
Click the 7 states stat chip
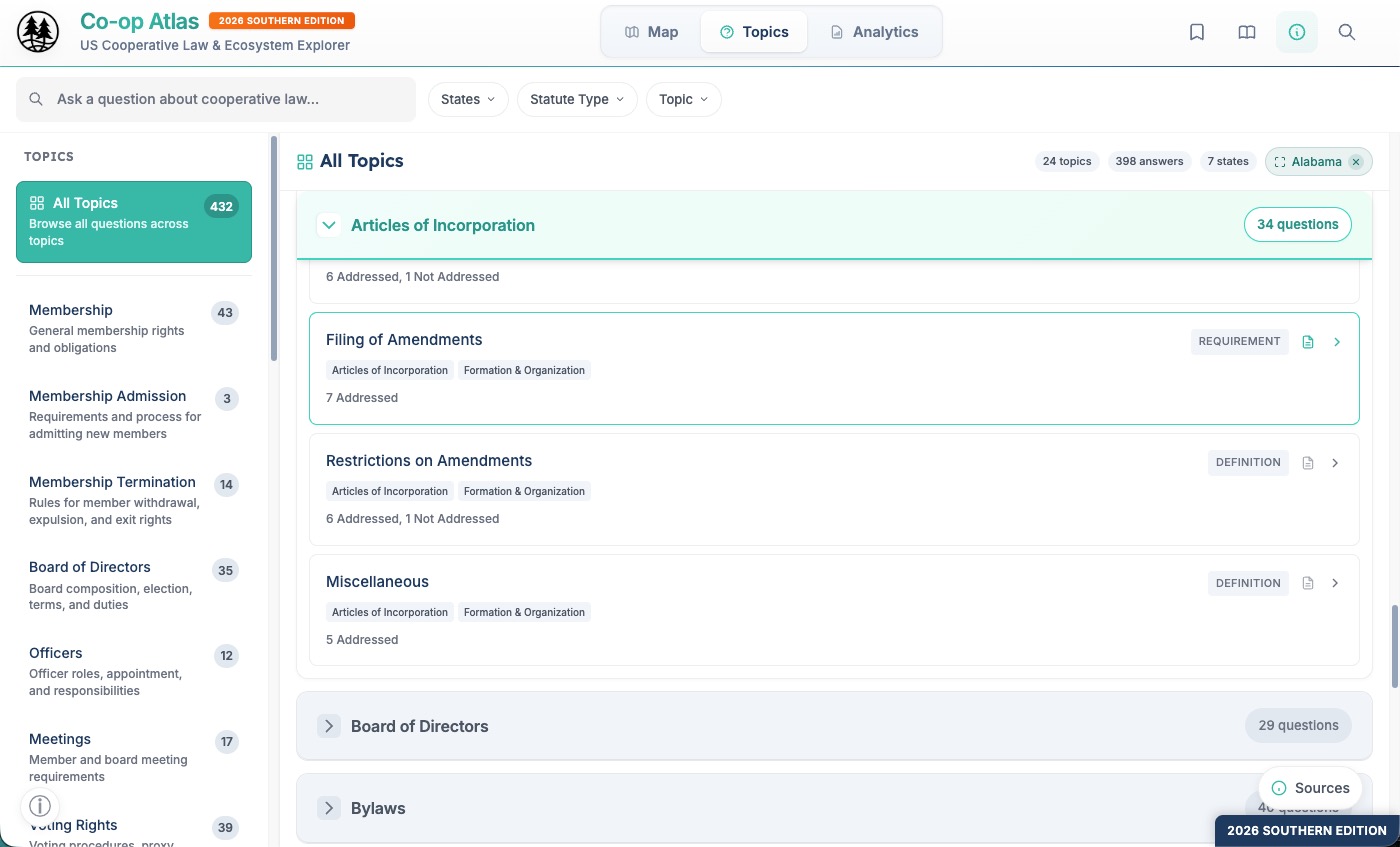click(1228, 161)
